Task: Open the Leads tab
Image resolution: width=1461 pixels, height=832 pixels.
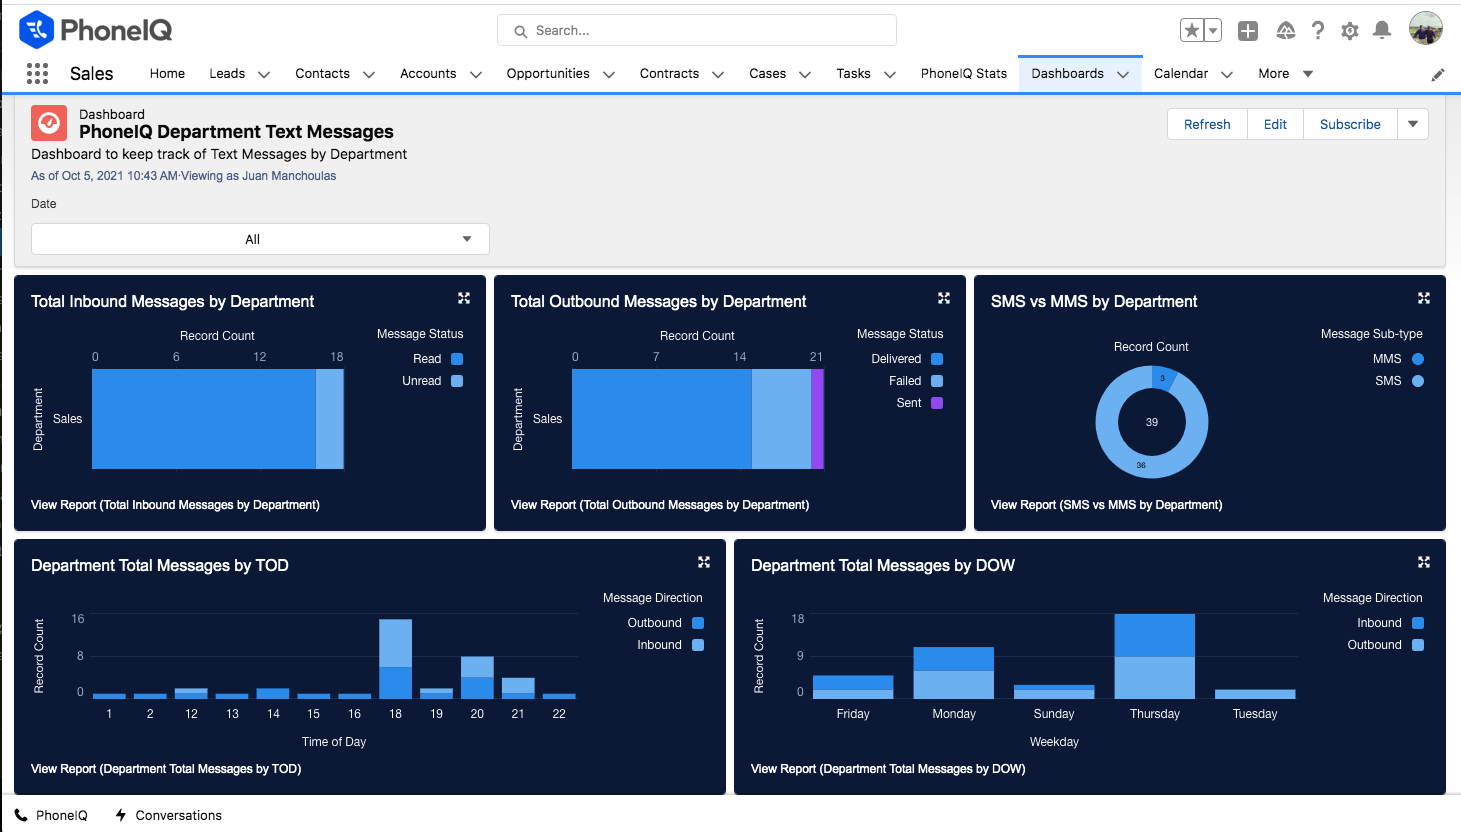Action: (227, 74)
